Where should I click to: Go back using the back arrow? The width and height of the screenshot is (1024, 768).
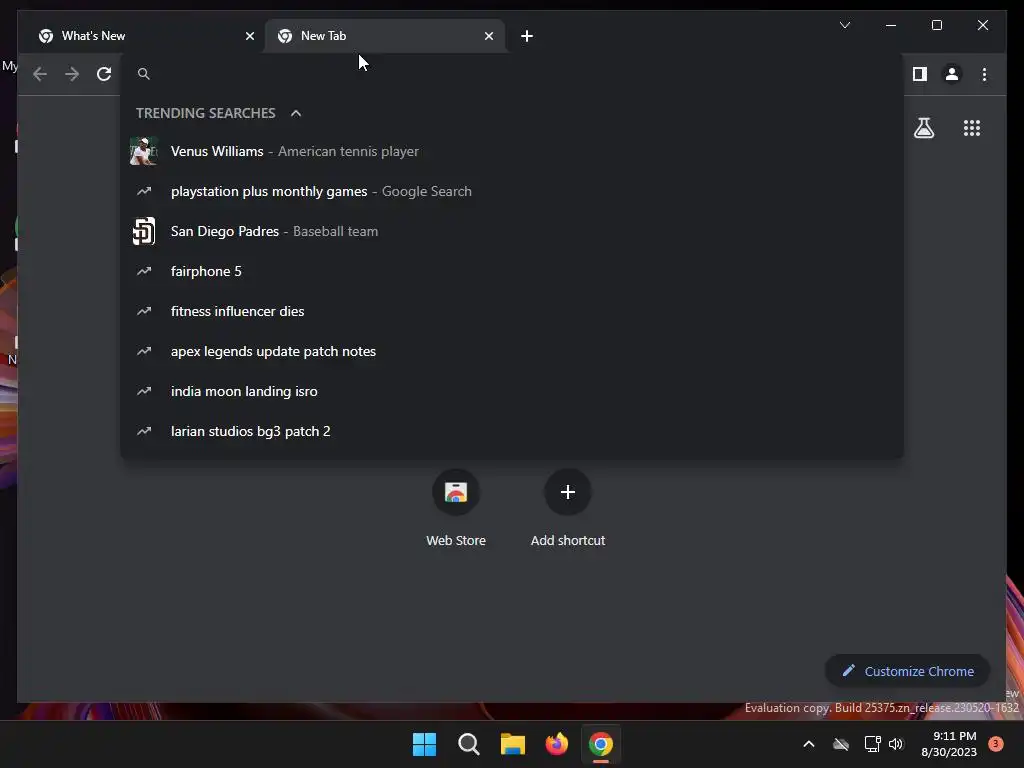click(40, 74)
